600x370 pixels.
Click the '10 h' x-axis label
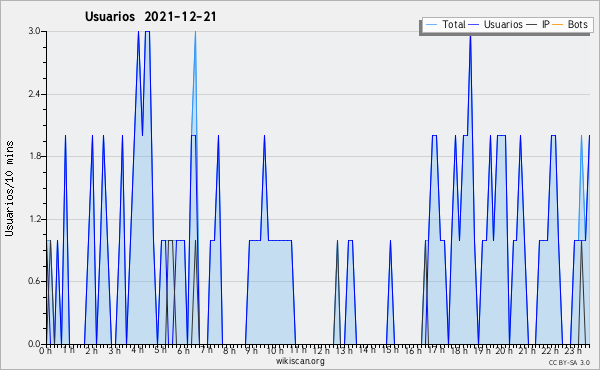275,350
